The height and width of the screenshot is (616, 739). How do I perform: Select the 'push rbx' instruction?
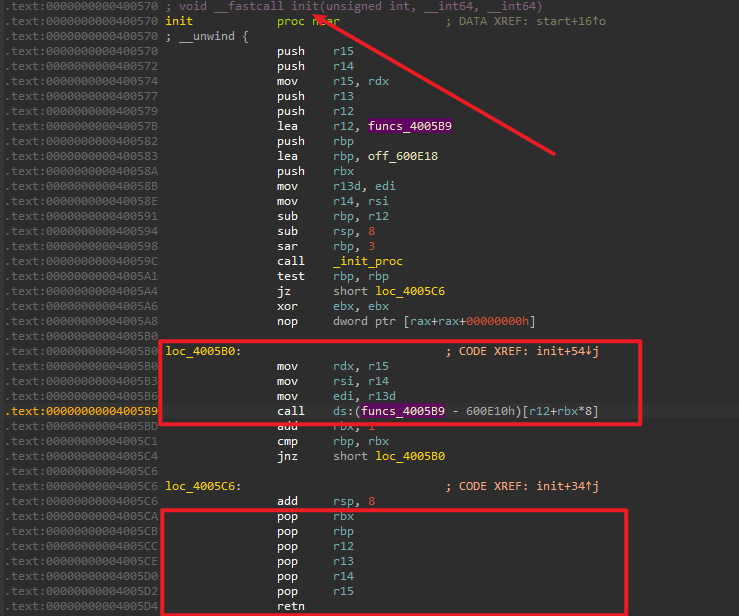[x=315, y=171]
